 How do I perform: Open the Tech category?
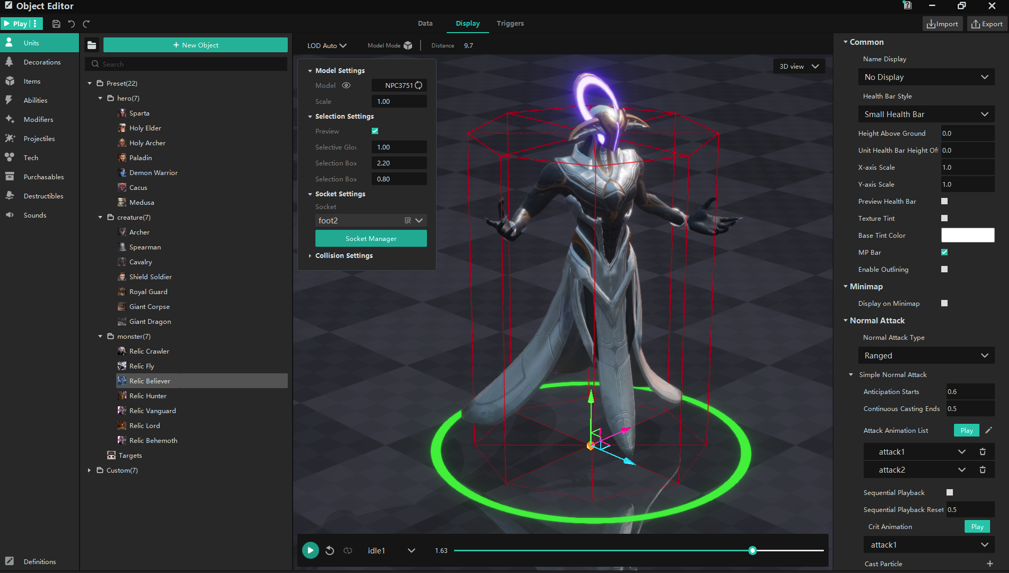39,158
